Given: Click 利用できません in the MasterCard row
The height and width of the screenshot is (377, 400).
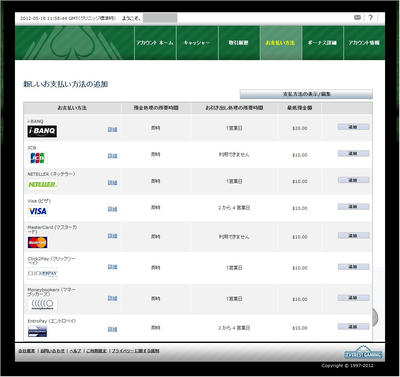Looking at the screenshot, I should [x=234, y=237].
